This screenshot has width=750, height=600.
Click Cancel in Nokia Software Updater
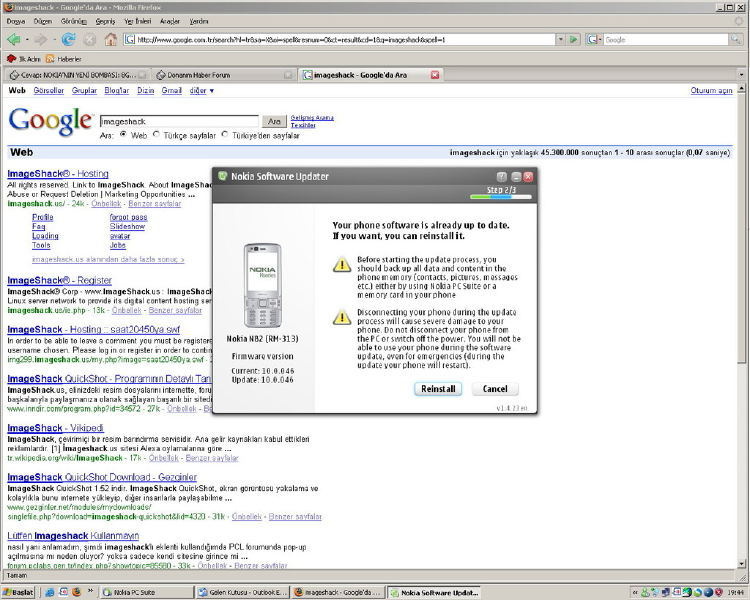(x=495, y=389)
